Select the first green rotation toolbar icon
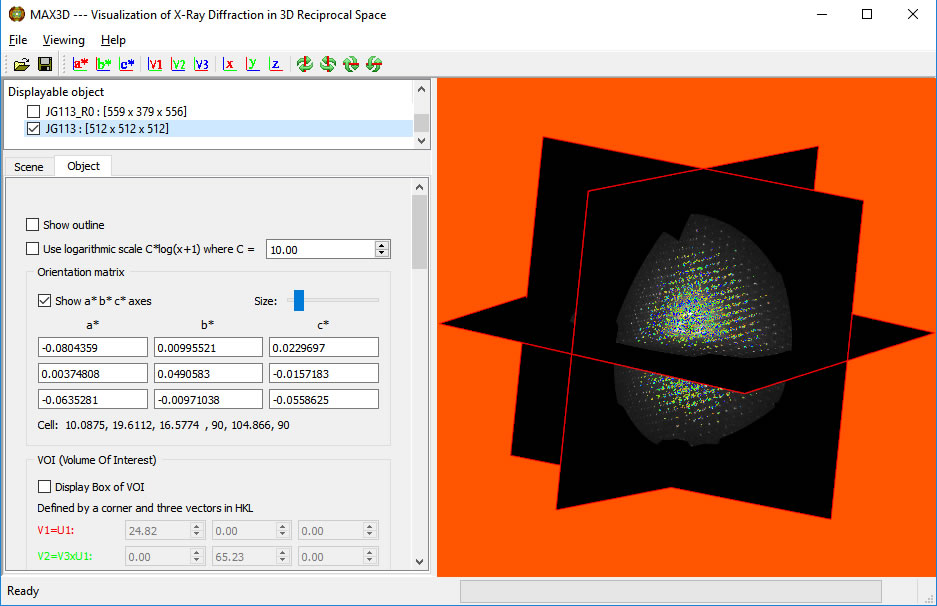Screen dimensions: 937x606 pyautogui.click(x=305, y=64)
